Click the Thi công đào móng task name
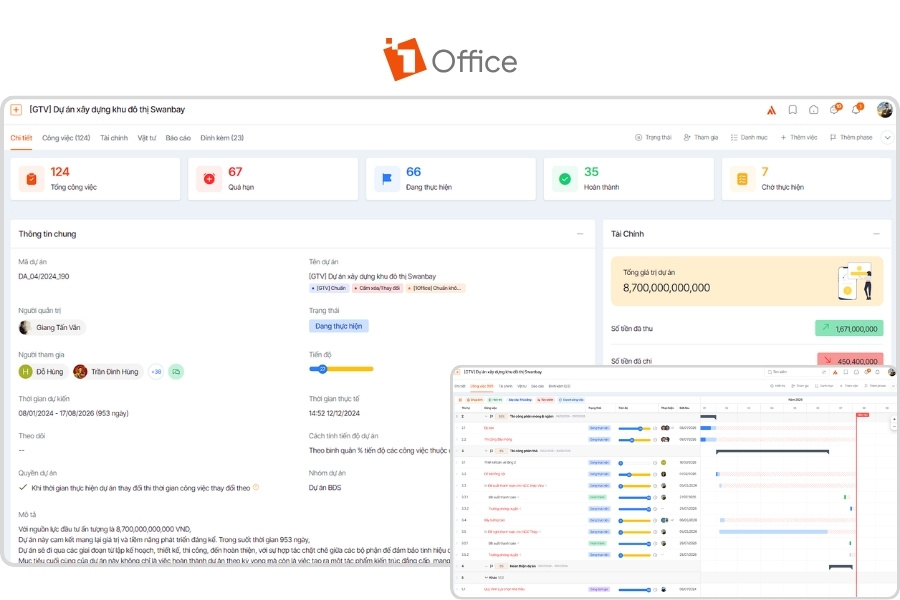The image size is (900, 600). click(498, 440)
